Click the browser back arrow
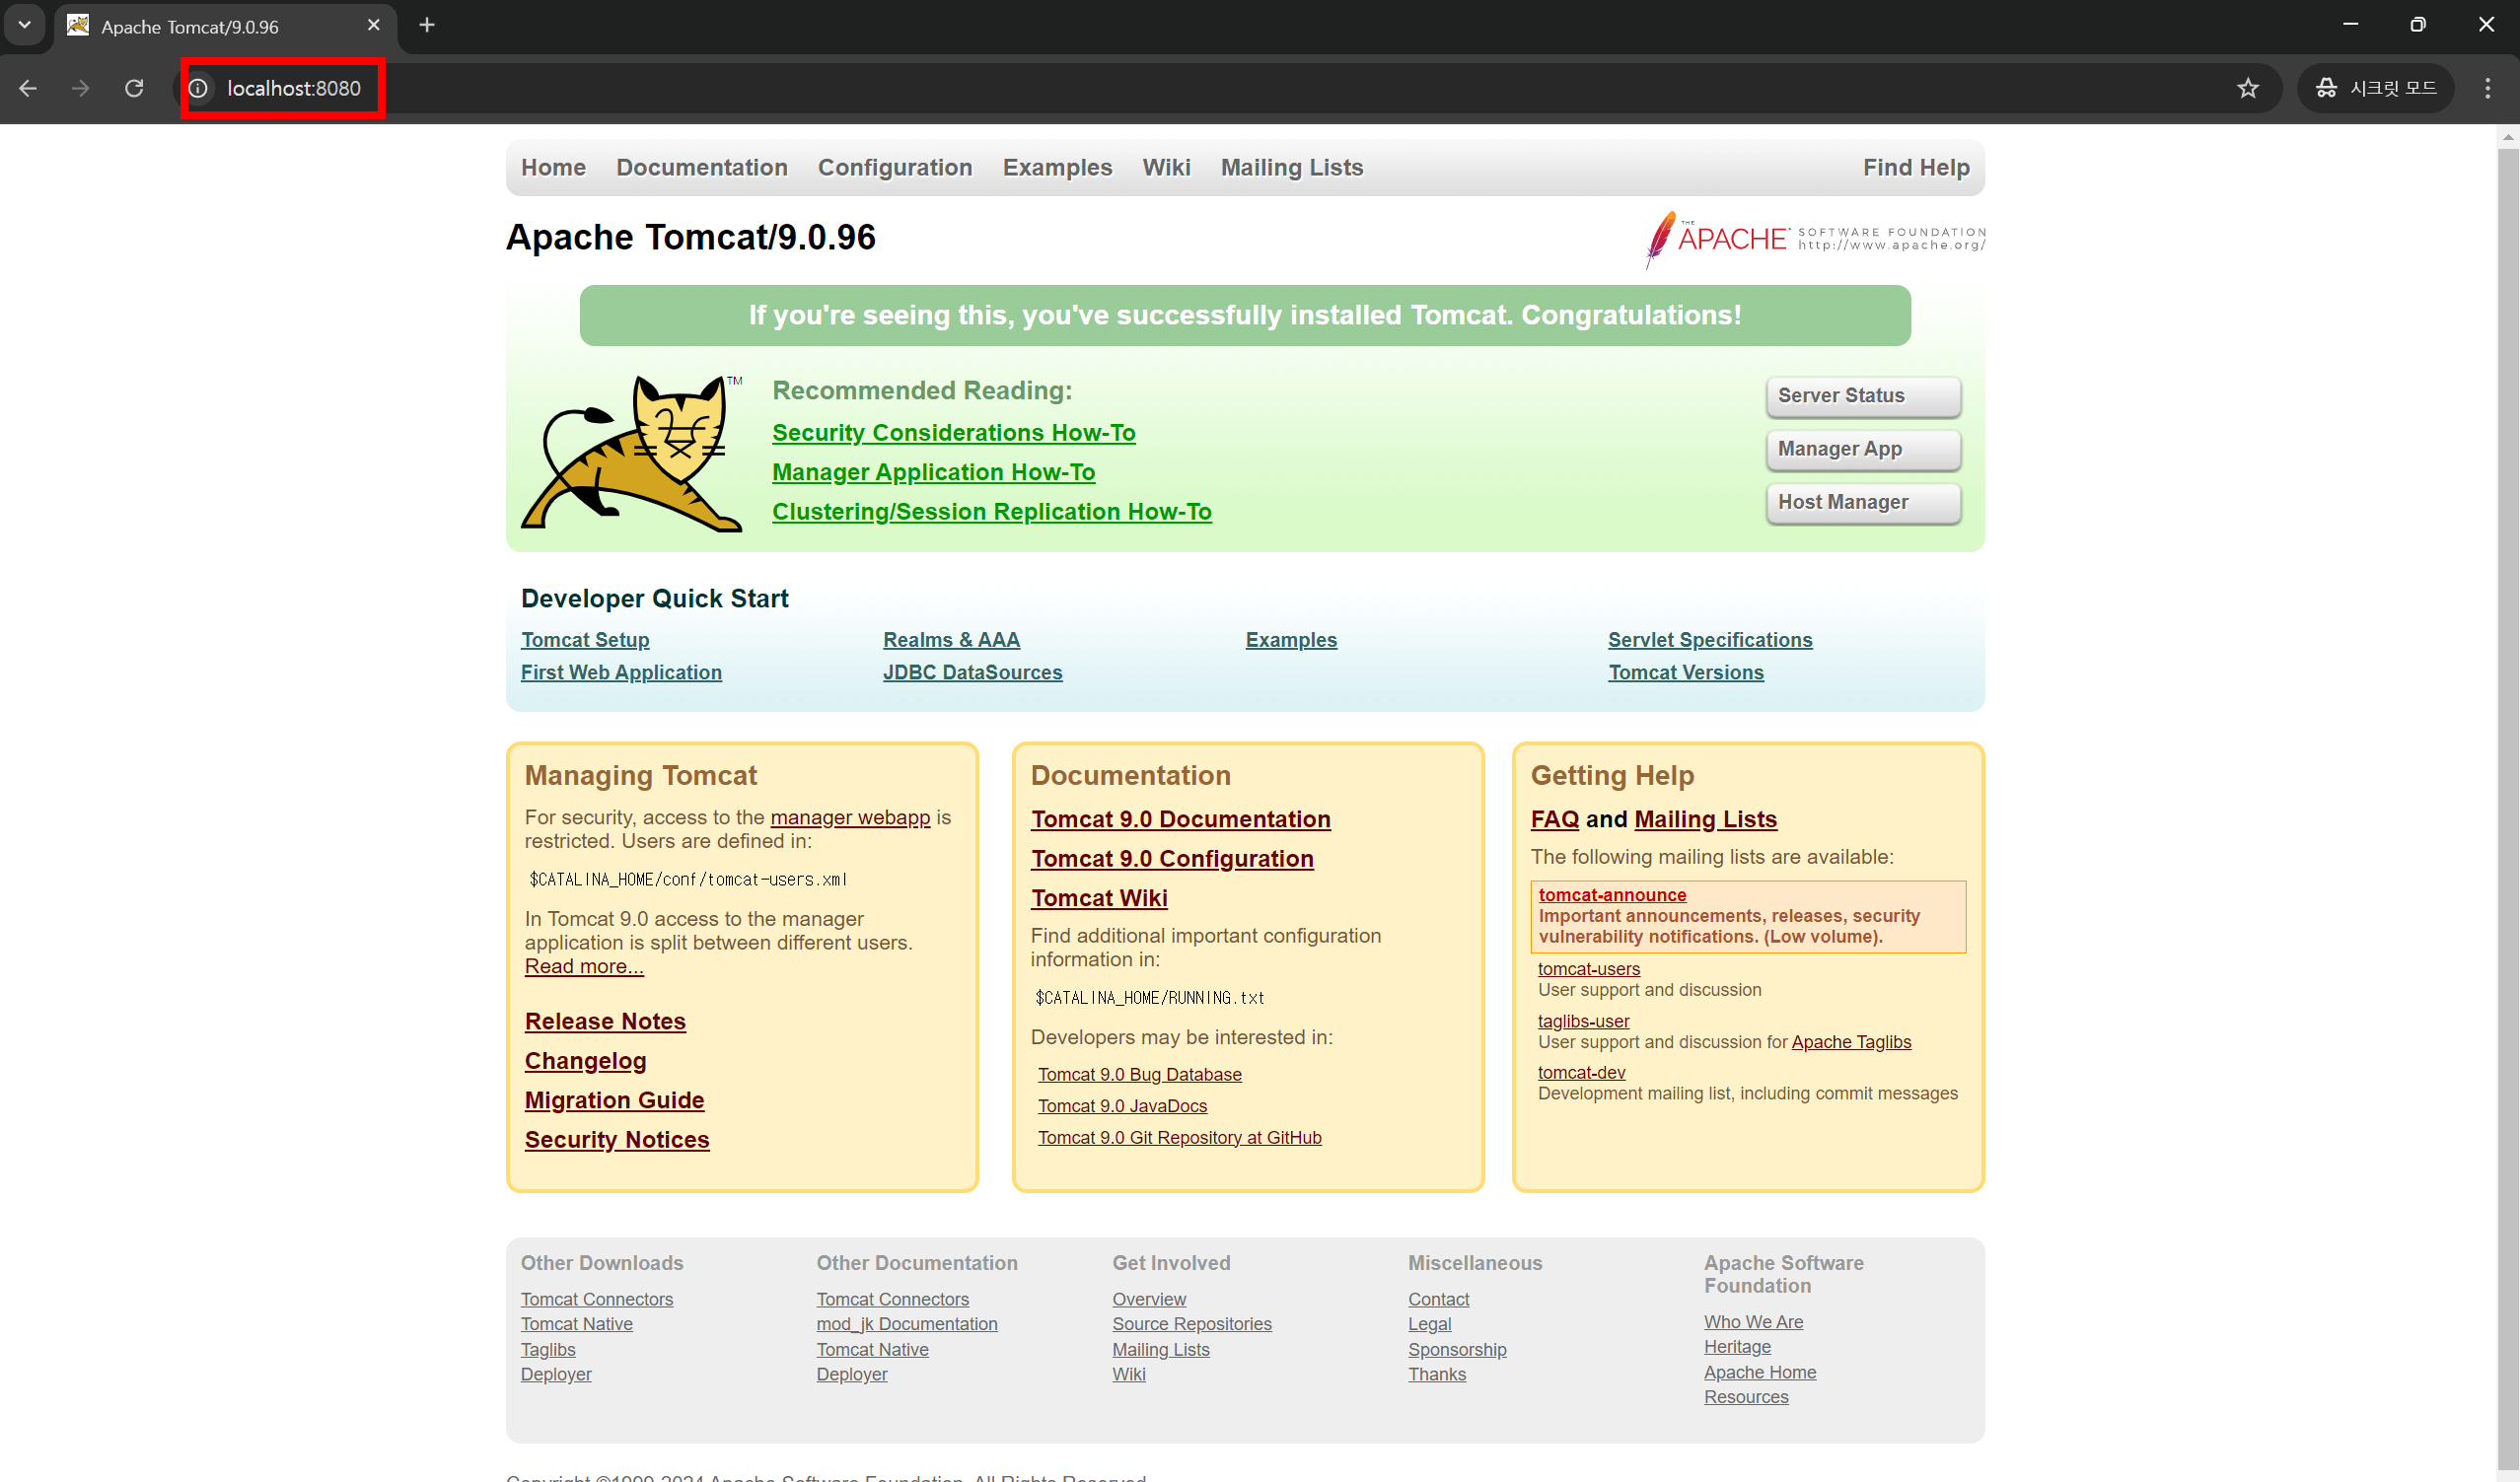Image resolution: width=2520 pixels, height=1482 pixels. (28, 88)
